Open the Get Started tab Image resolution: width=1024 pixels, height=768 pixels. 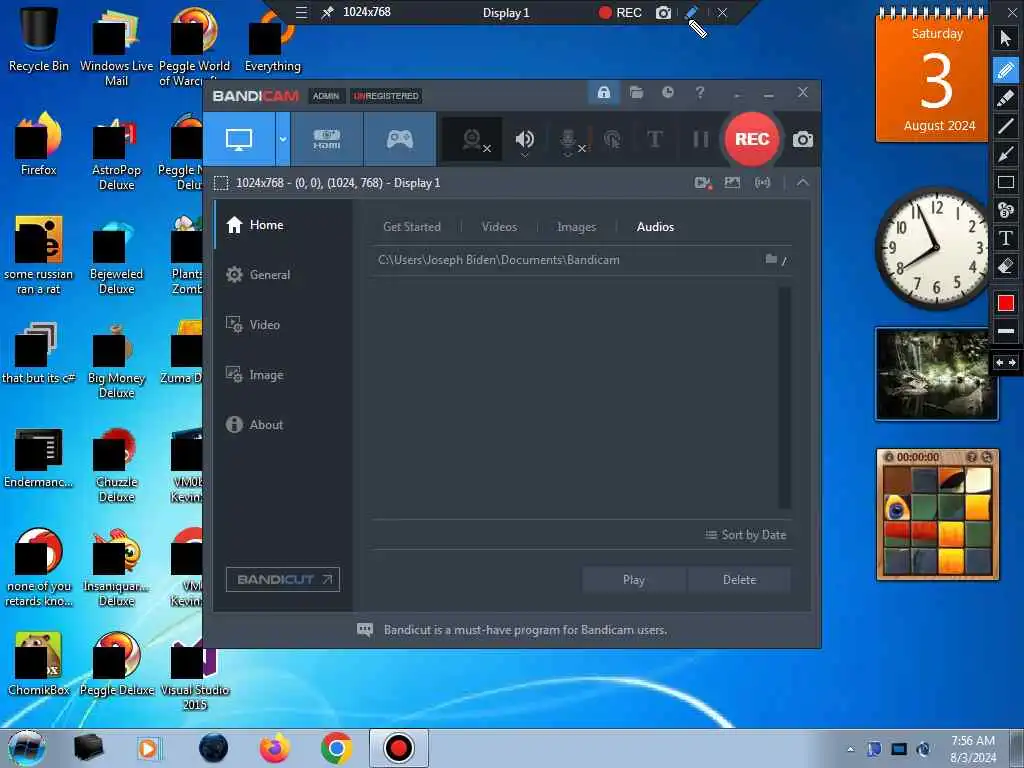click(x=412, y=227)
